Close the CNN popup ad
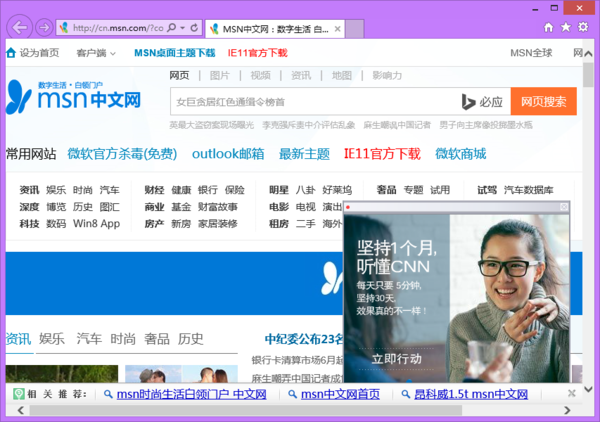This screenshot has width=600, height=422. tap(564, 207)
